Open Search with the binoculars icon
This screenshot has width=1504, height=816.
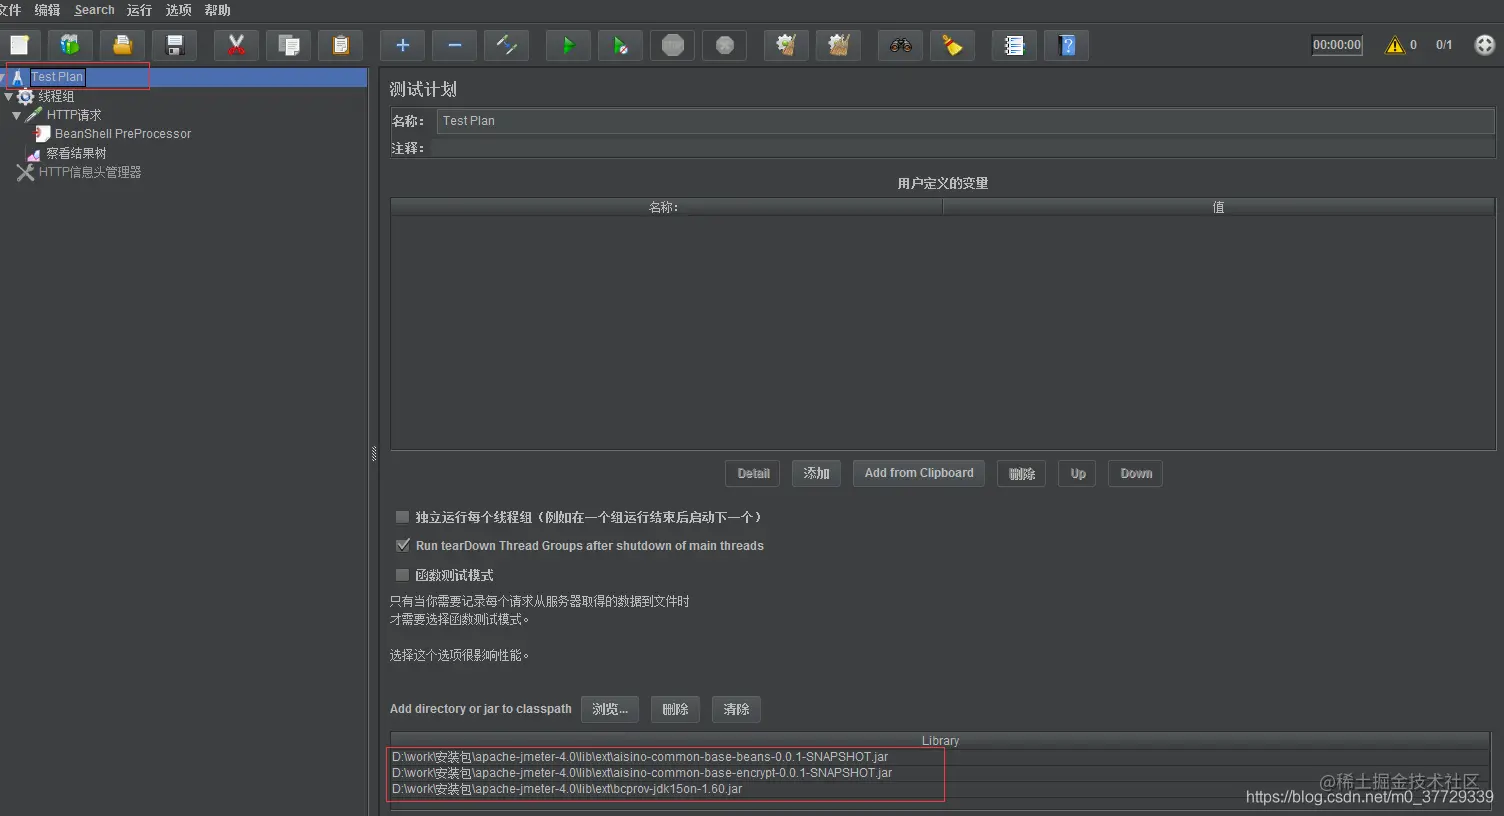[900, 45]
